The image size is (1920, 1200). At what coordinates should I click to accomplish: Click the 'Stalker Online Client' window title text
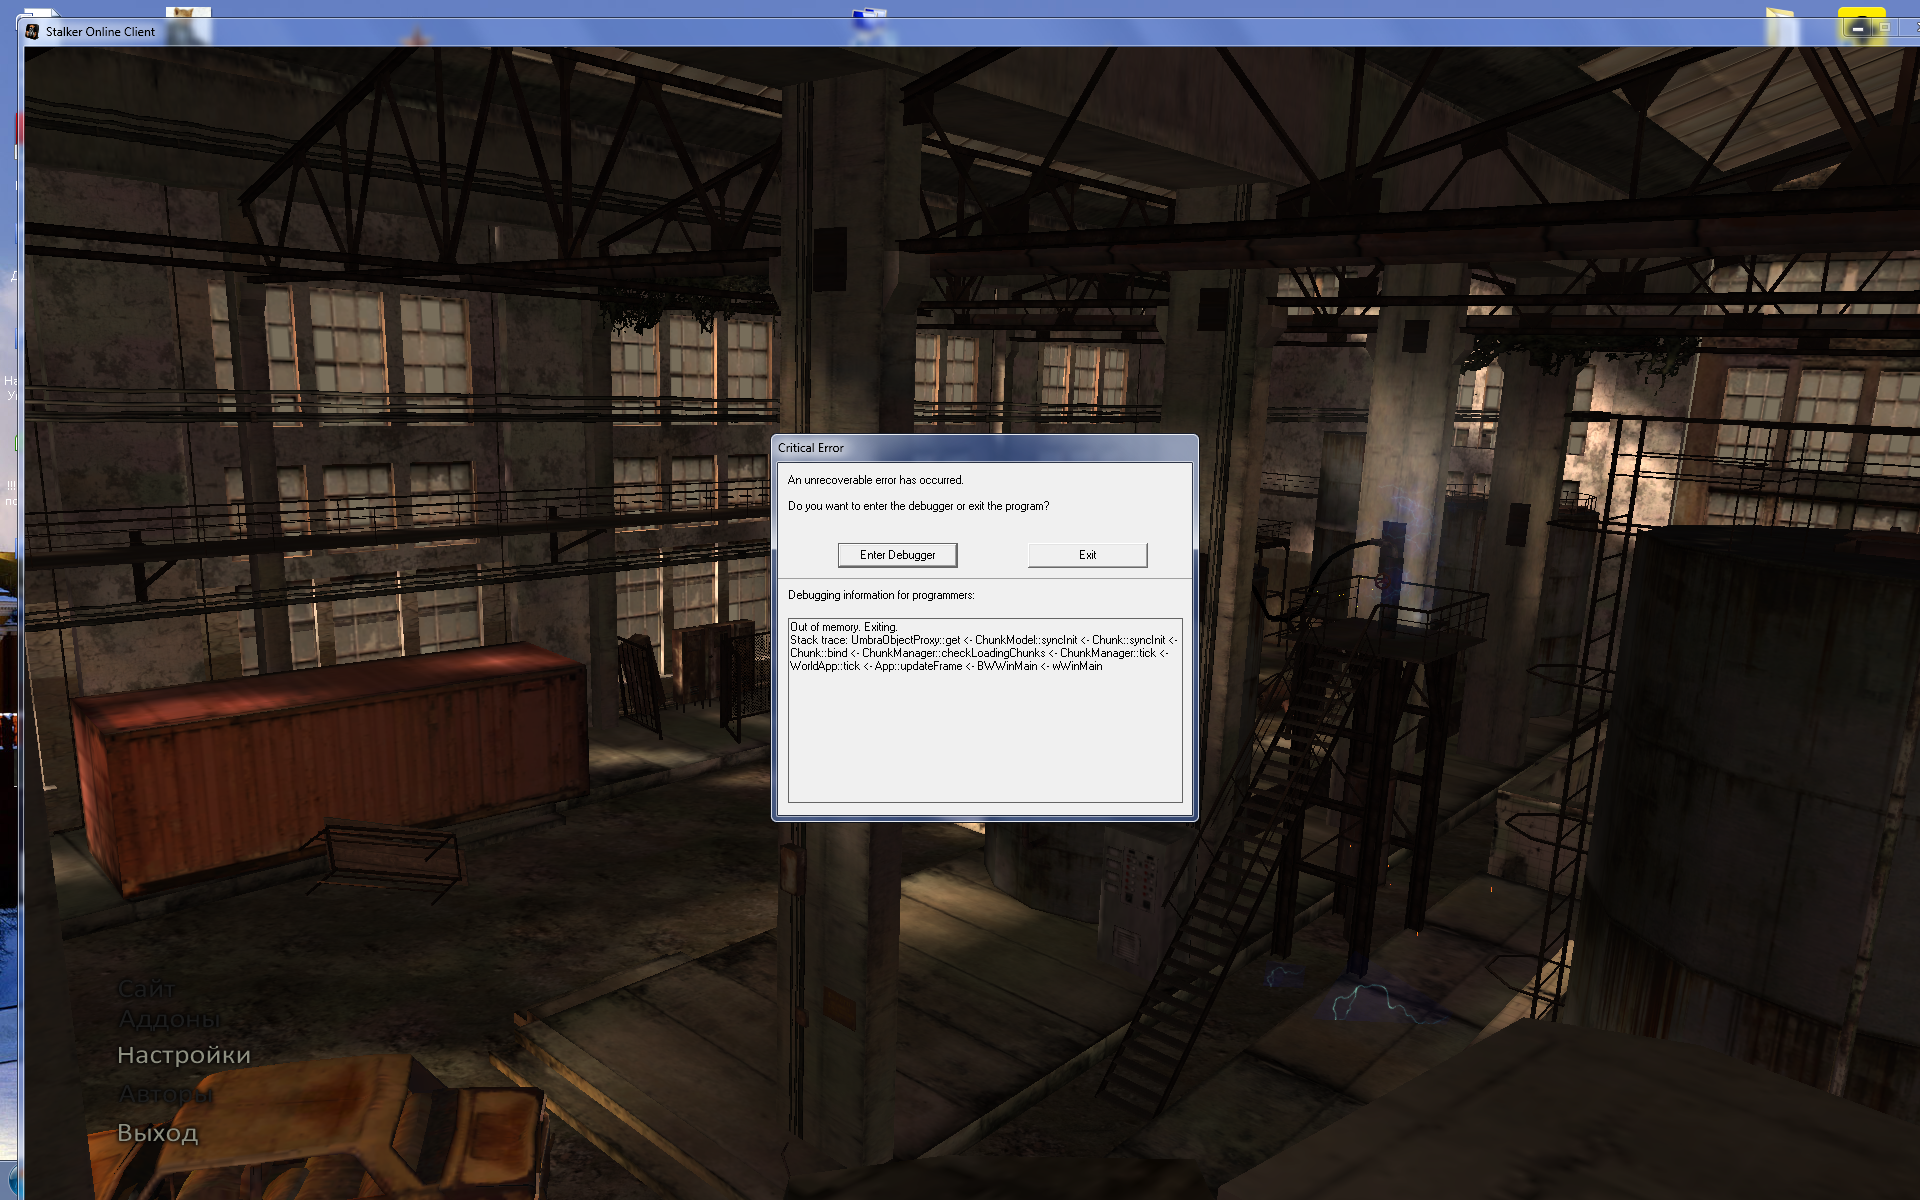[100, 32]
